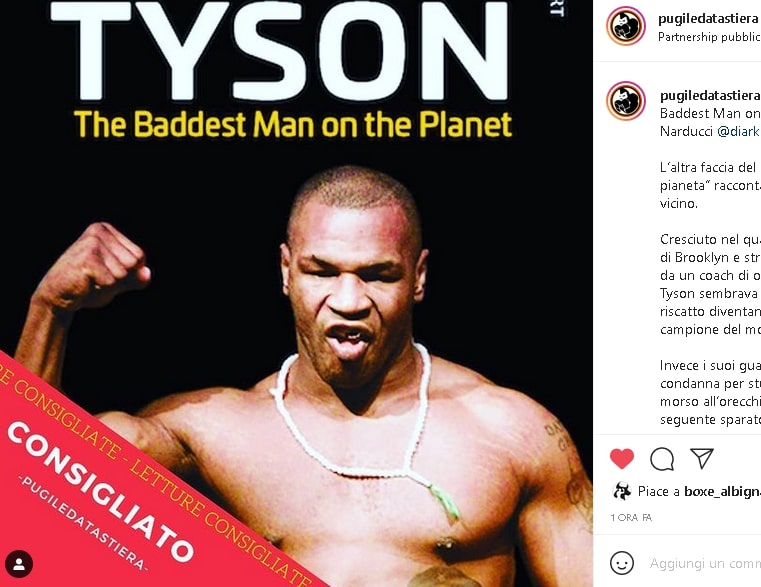761x587 pixels.
Task: Click small liker avatar beside Piace a
Action: tap(622, 491)
